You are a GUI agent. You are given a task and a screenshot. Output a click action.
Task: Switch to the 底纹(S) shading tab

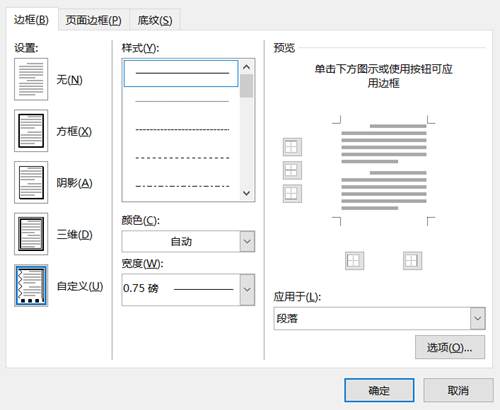click(x=155, y=20)
